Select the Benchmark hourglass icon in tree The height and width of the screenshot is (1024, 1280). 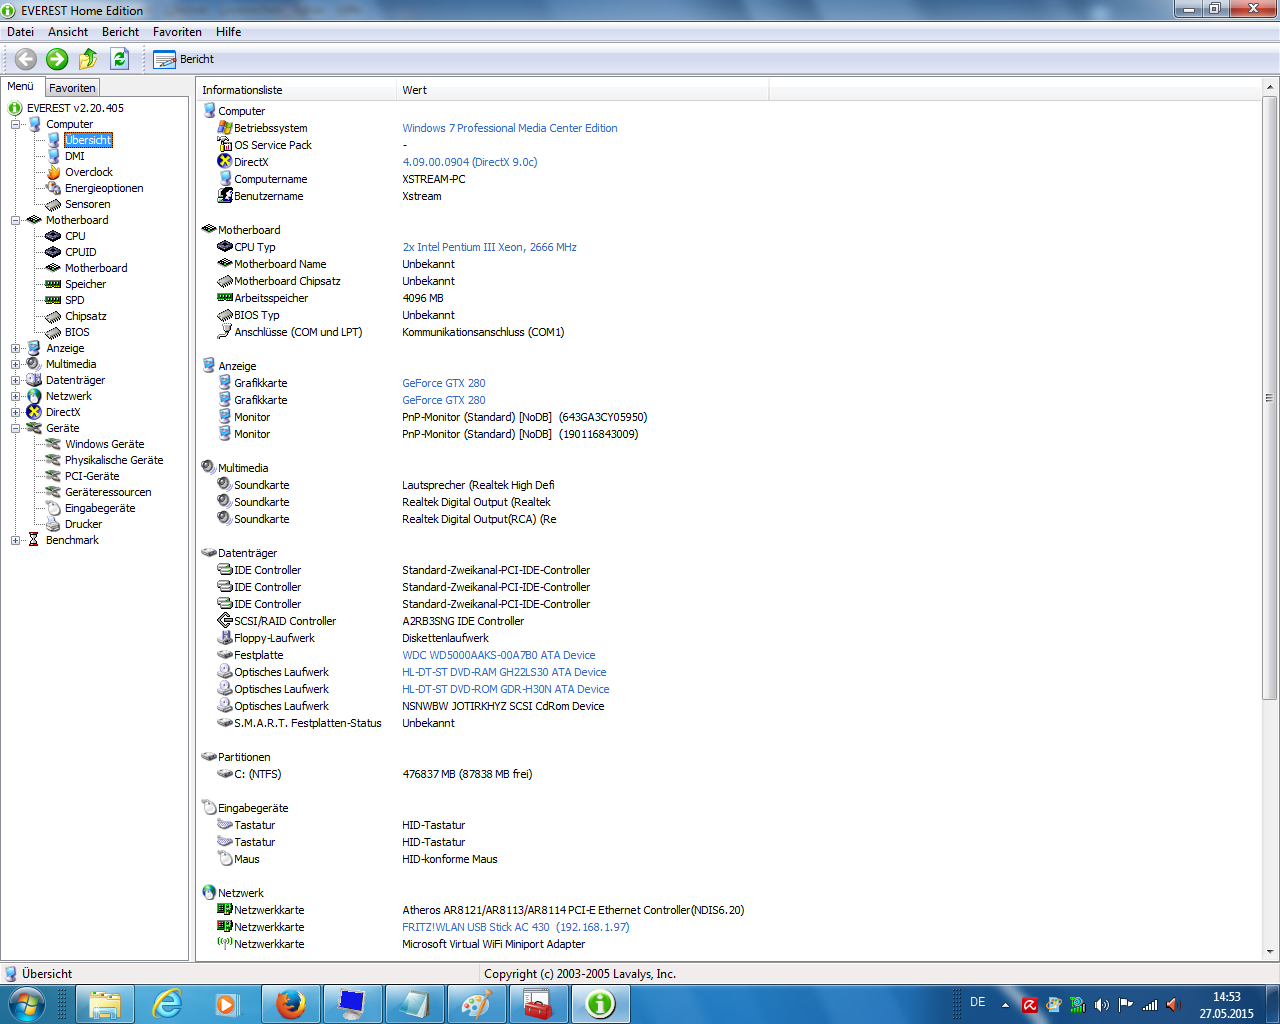[x=34, y=540]
